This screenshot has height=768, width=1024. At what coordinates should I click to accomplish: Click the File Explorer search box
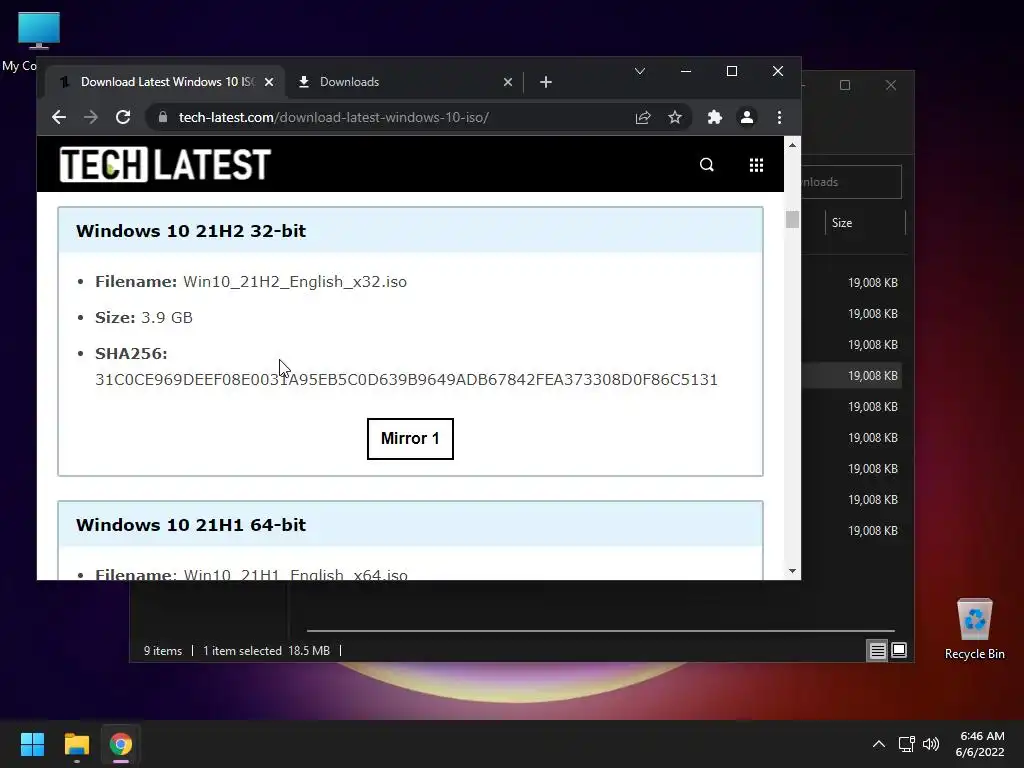[852, 182]
